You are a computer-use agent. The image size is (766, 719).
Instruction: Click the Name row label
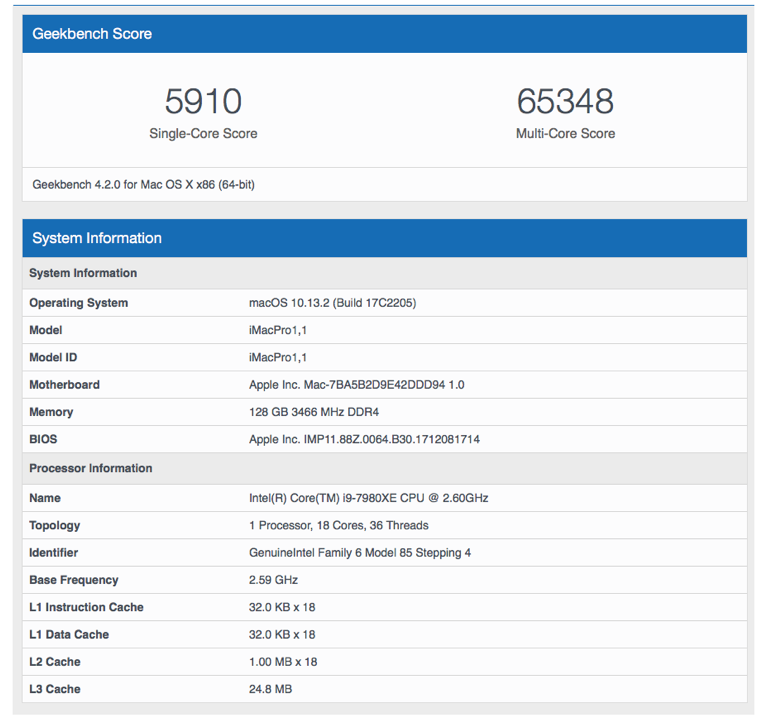45,498
